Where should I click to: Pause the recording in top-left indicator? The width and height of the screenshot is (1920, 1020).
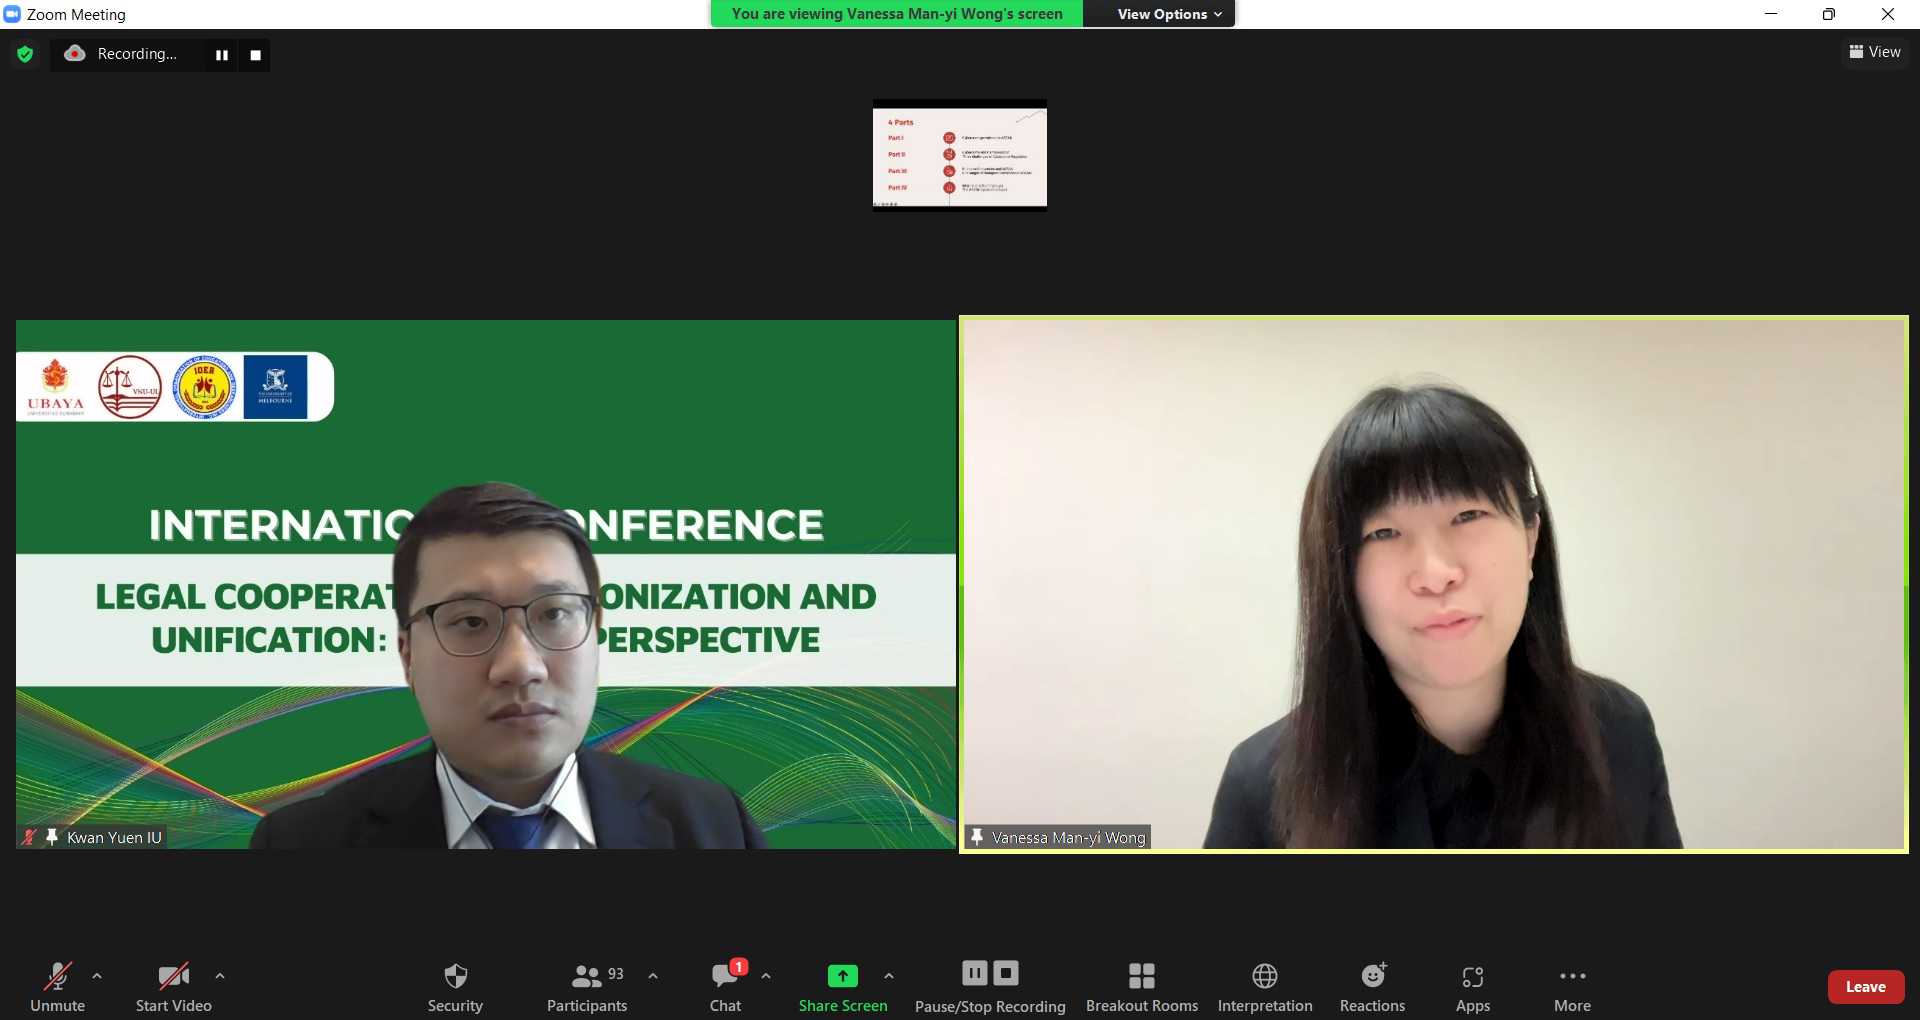(222, 55)
